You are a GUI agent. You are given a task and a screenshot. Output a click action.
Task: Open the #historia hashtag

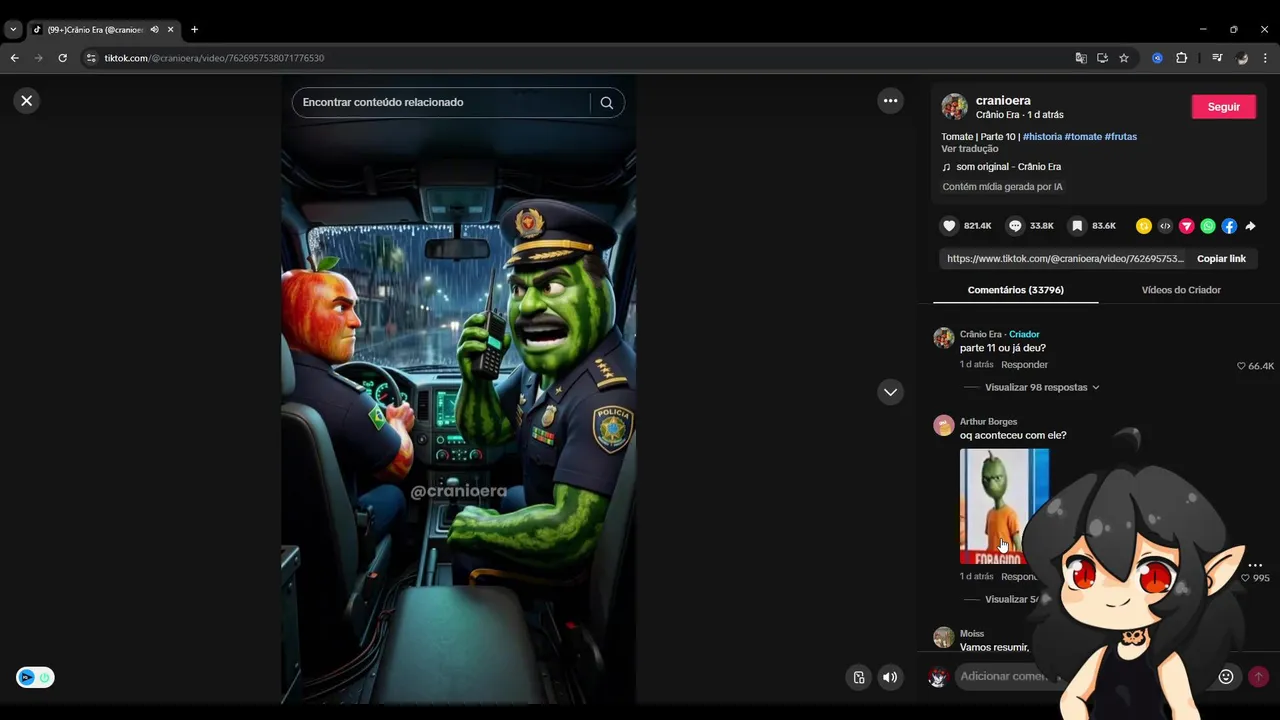[1042, 136]
